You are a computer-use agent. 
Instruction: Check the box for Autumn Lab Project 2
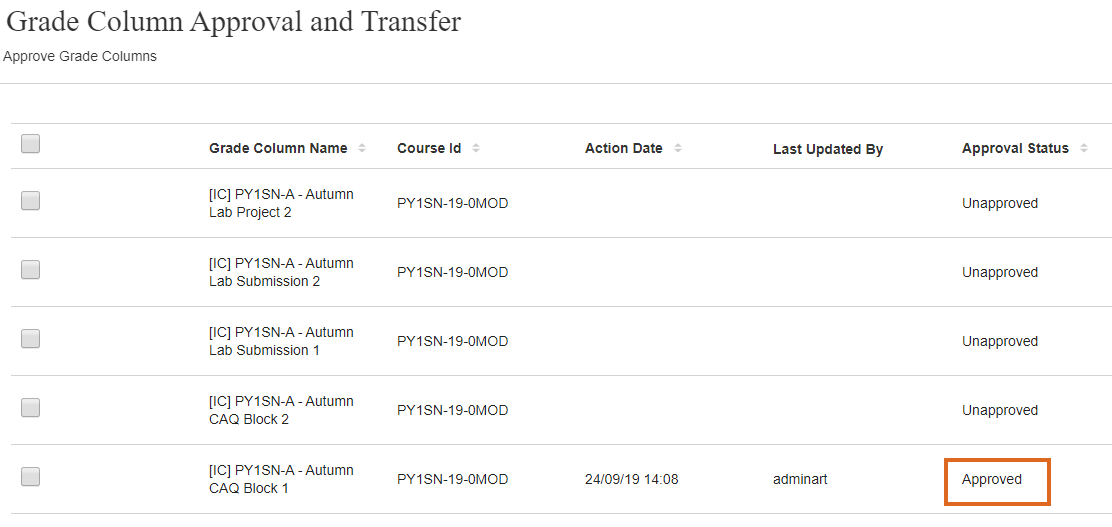[31, 201]
